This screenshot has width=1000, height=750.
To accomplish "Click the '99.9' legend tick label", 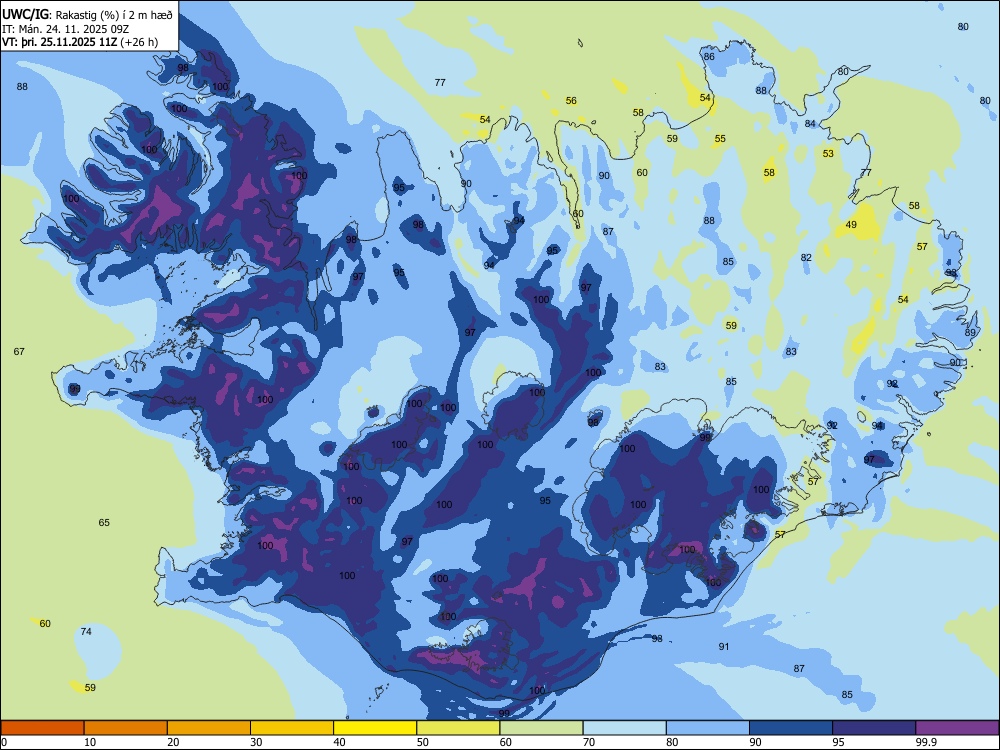I will click(x=926, y=742).
